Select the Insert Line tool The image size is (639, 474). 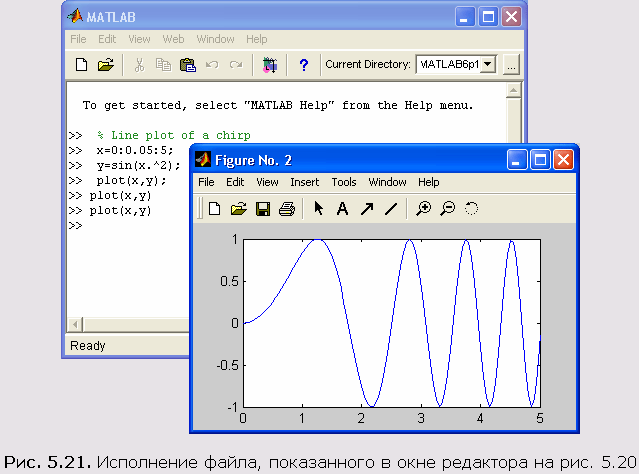coord(391,209)
